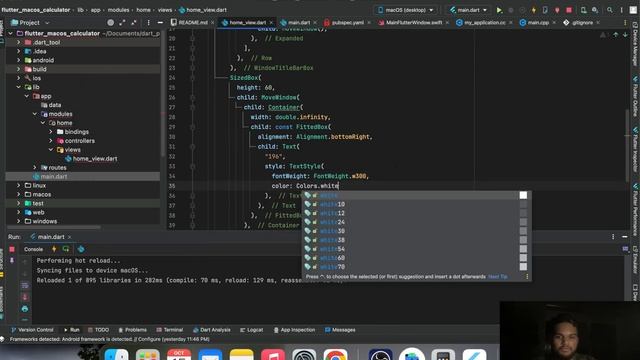The width and height of the screenshot is (640, 360).
Task: Open Chrome from the Dock
Action: (335, 354)
